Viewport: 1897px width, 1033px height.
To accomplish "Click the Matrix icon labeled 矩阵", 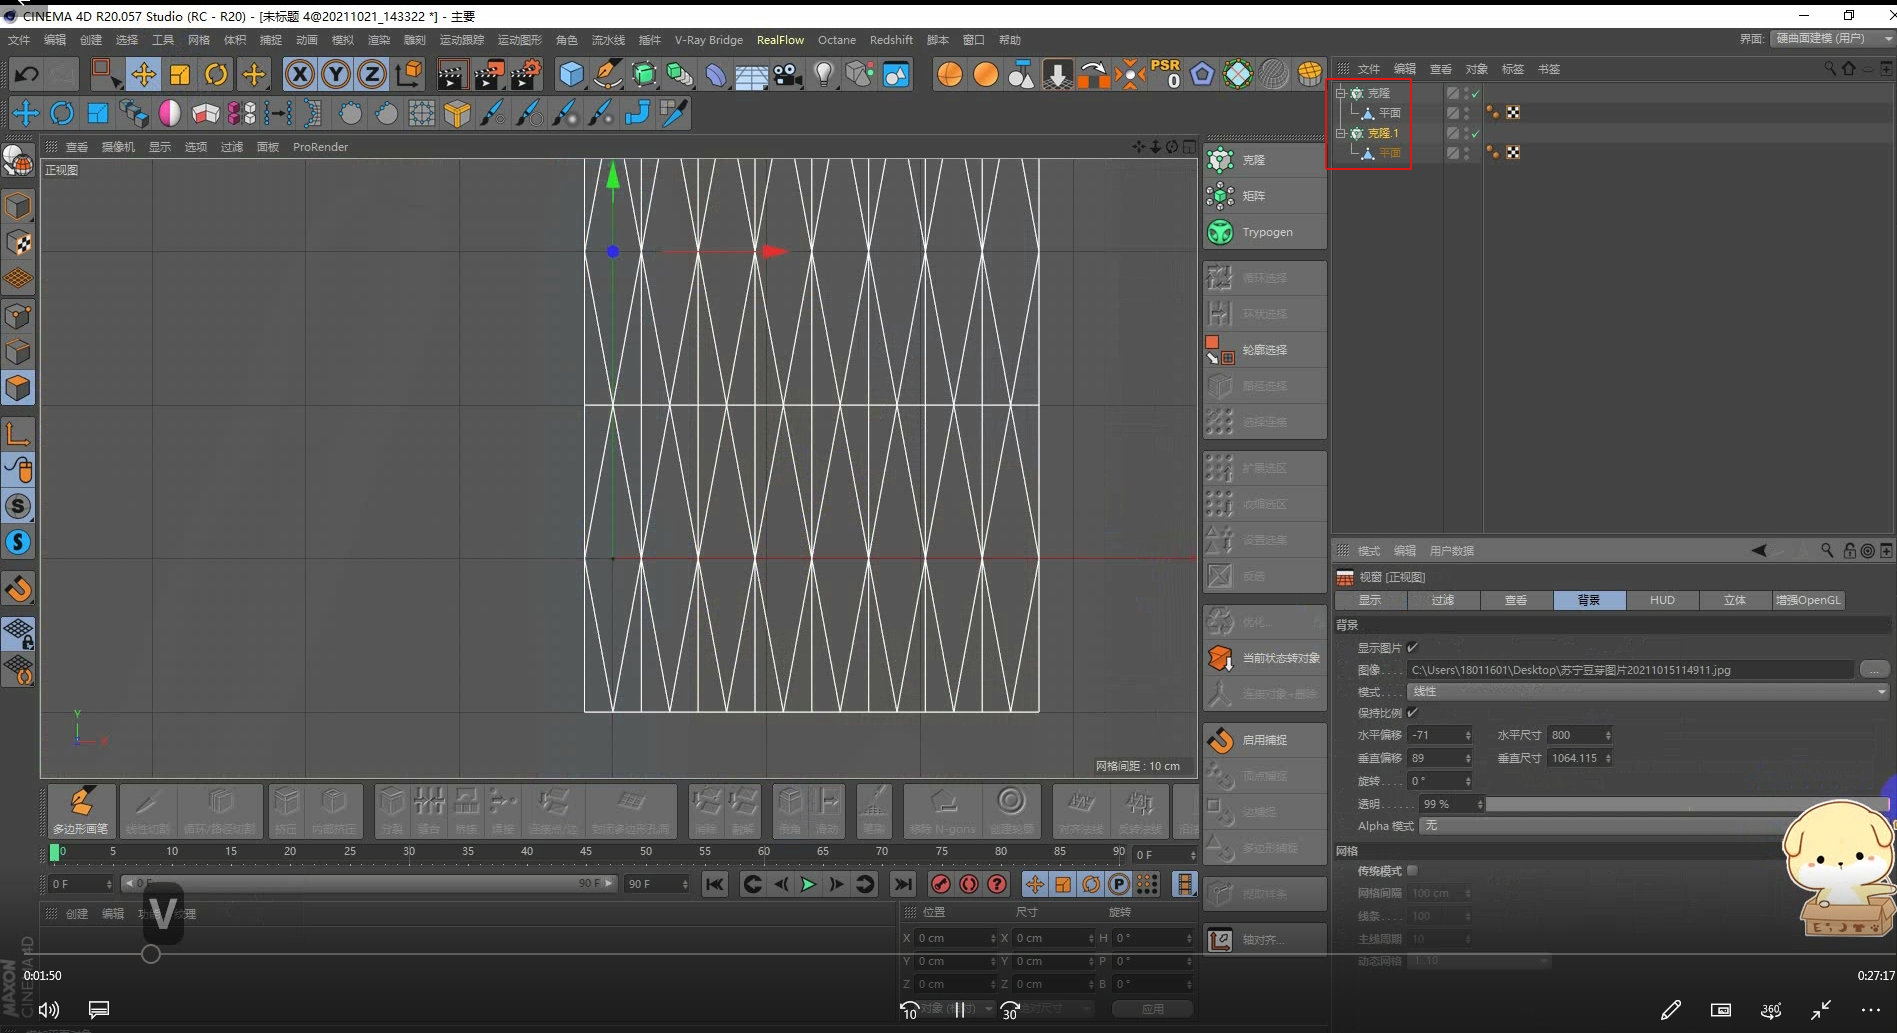I will coord(1220,196).
